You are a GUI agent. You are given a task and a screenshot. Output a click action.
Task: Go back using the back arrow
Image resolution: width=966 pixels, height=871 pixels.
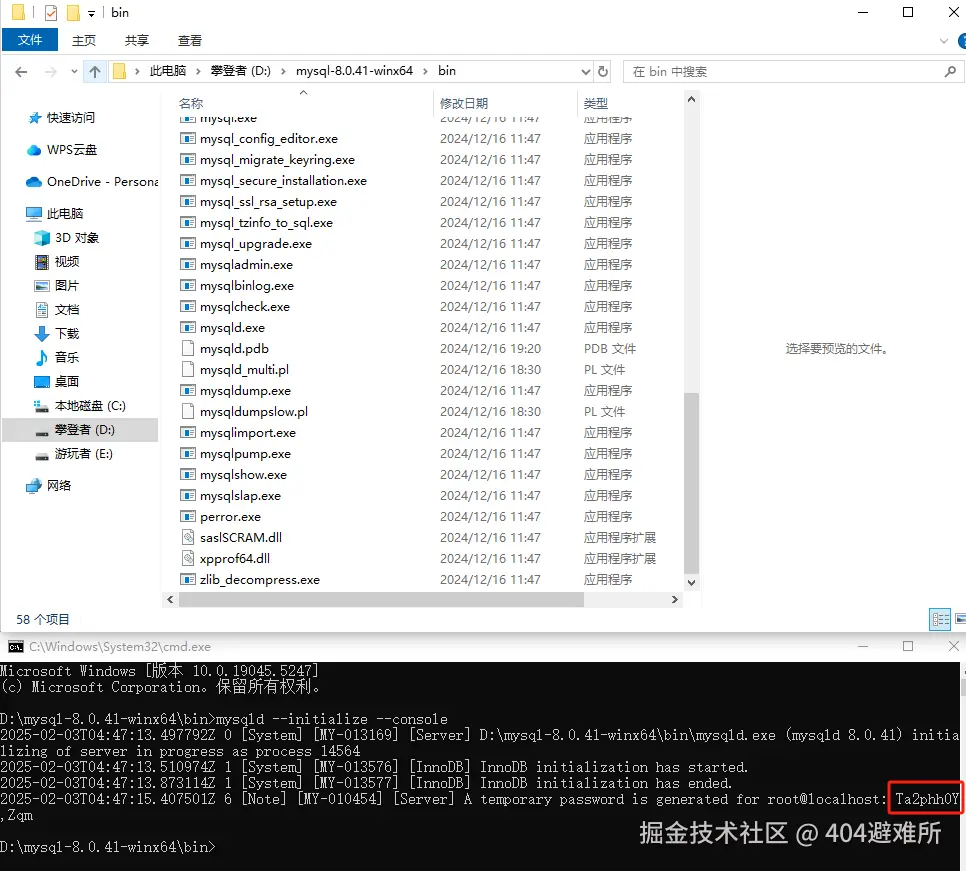click(x=21, y=71)
